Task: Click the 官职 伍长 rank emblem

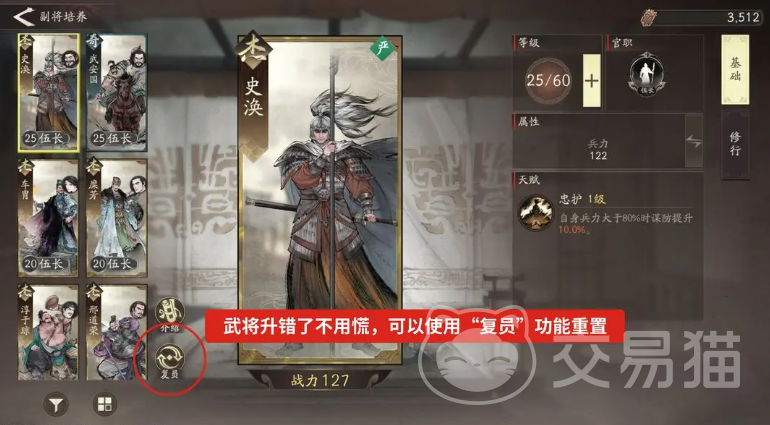Action: click(x=647, y=75)
